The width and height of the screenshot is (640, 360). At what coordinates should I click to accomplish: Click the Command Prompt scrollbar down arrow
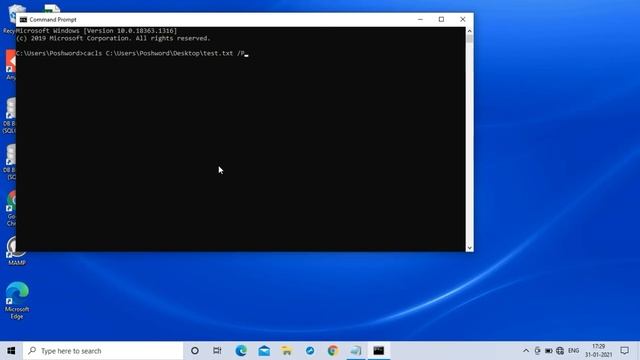tap(469, 248)
